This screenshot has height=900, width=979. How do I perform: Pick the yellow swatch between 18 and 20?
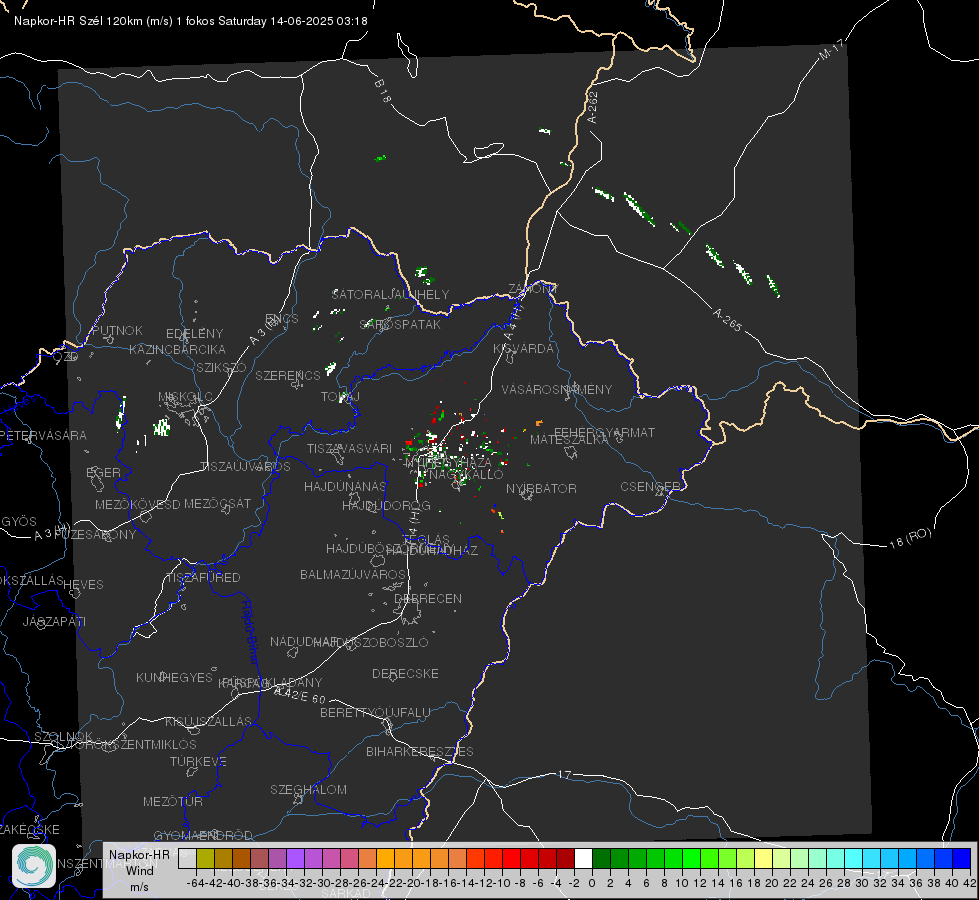pyautogui.click(x=763, y=858)
